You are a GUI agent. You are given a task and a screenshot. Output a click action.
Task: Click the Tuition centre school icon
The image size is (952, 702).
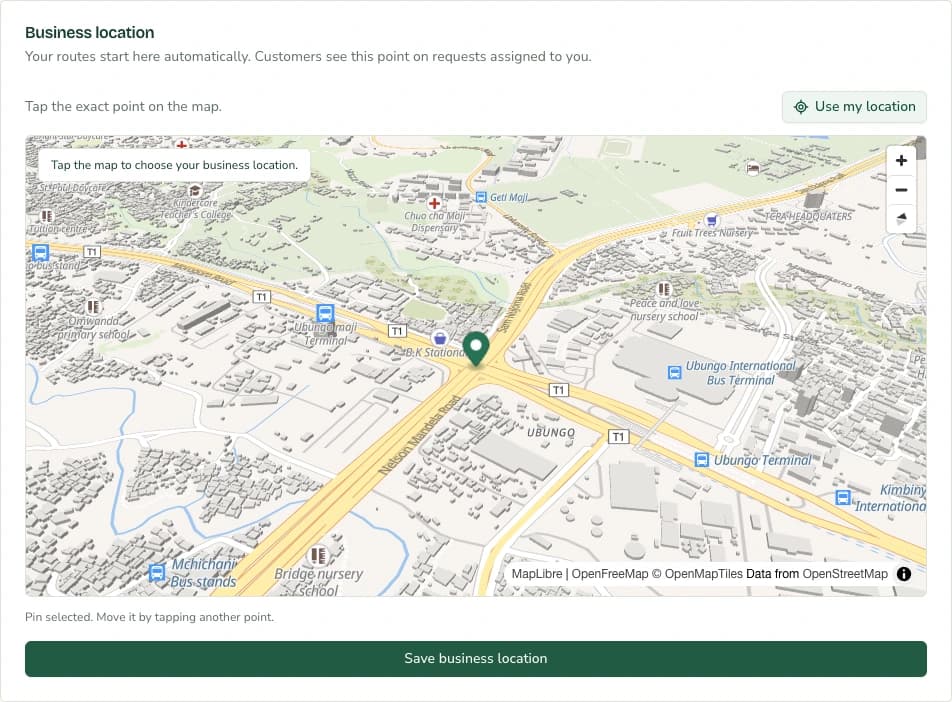pos(46,216)
